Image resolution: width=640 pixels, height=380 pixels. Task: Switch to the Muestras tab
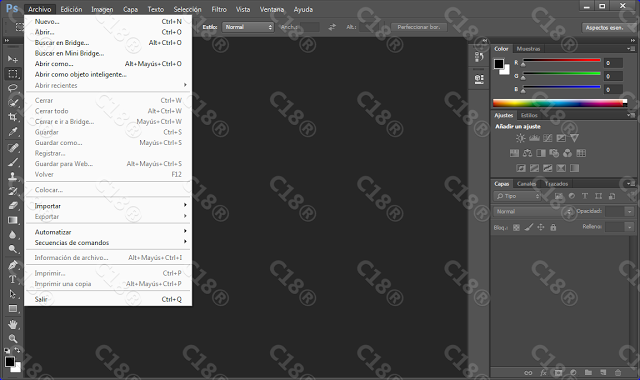pyautogui.click(x=528, y=49)
